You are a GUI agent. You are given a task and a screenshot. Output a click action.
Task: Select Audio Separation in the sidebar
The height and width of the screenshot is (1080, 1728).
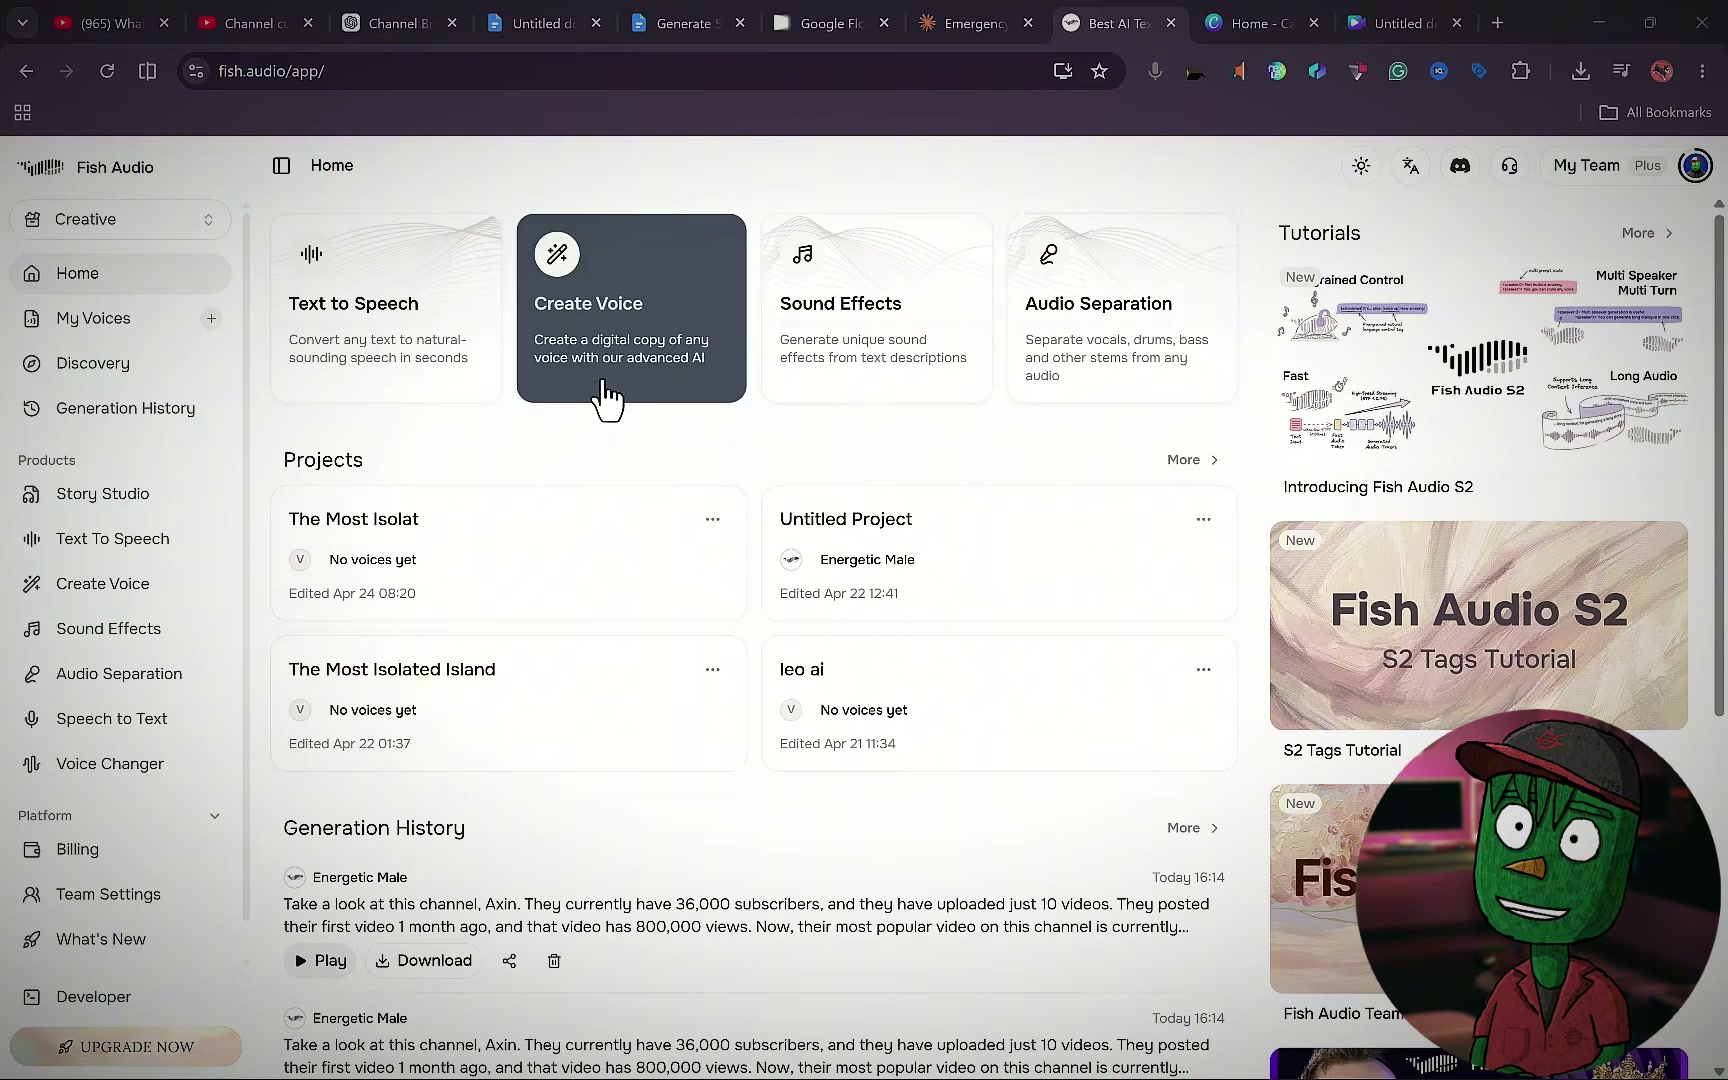click(x=120, y=674)
